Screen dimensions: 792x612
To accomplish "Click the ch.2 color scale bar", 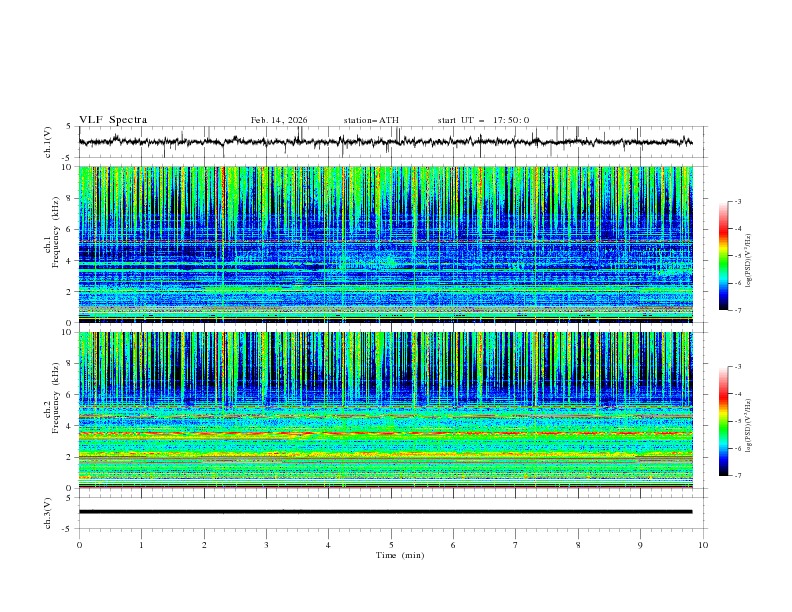I will pyautogui.click(x=724, y=421).
